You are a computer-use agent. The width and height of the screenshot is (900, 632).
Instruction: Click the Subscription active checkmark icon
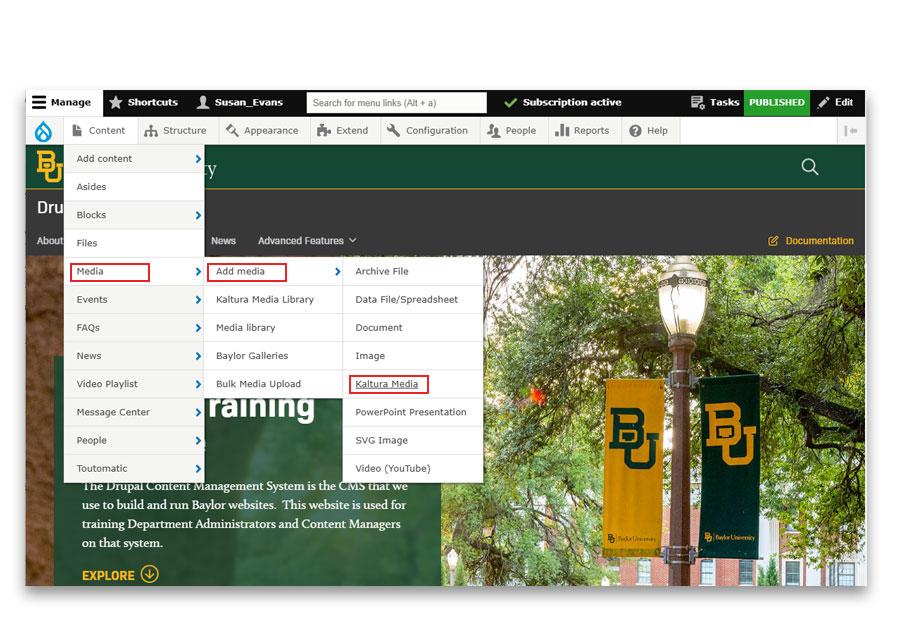(510, 103)
